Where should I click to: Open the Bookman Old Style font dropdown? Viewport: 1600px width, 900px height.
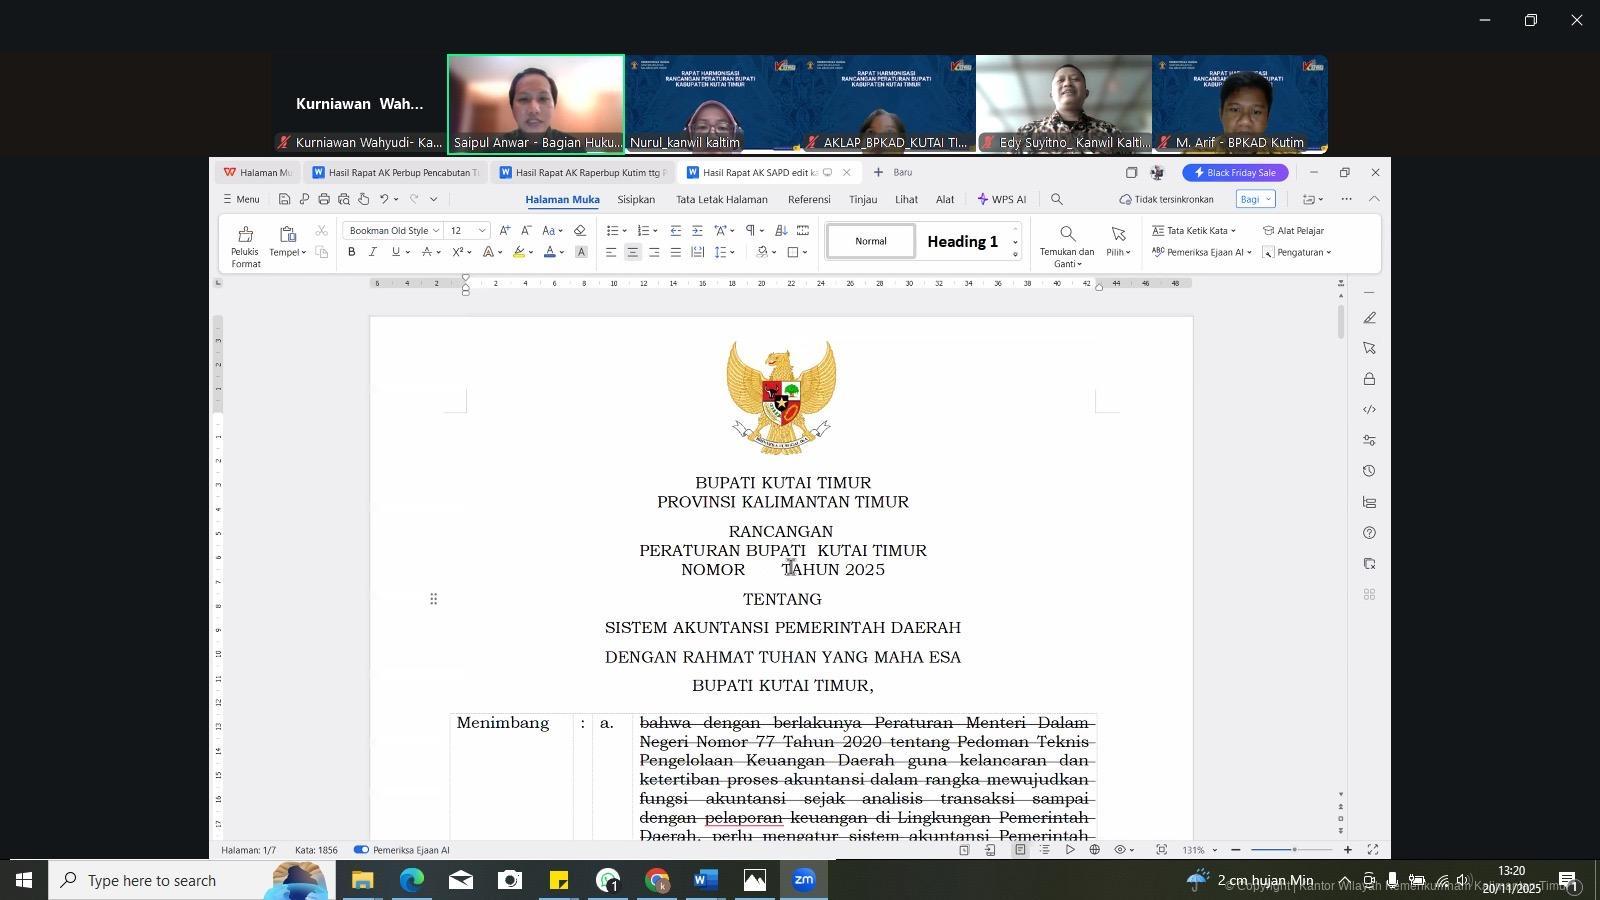tap(395, 231)
